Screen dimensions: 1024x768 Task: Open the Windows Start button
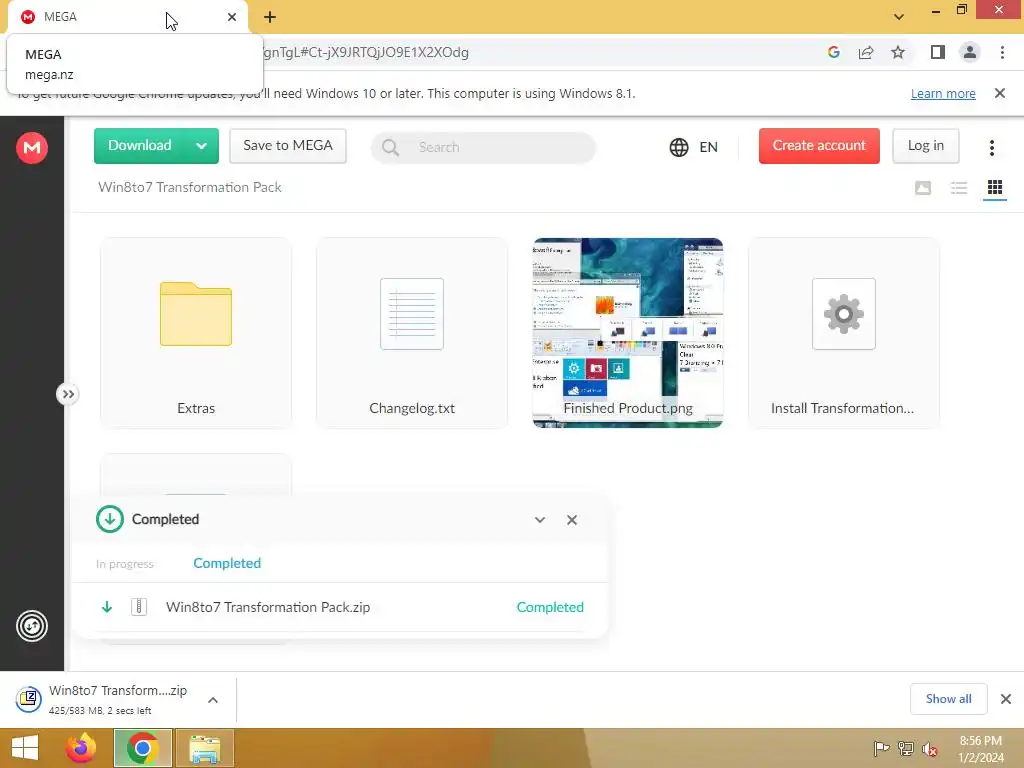[25, 748]
